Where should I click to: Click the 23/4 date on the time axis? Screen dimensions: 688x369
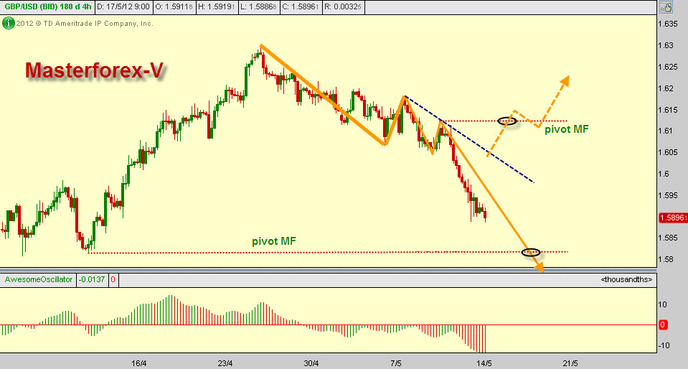pos(225,363)
